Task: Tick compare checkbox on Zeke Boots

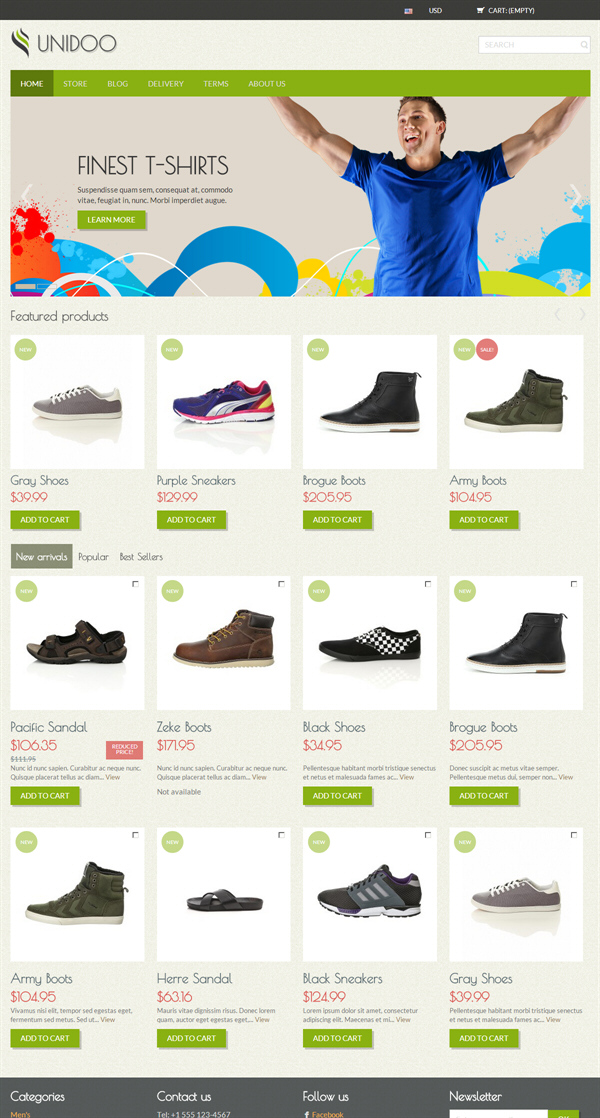Action: tap(281, 584)
